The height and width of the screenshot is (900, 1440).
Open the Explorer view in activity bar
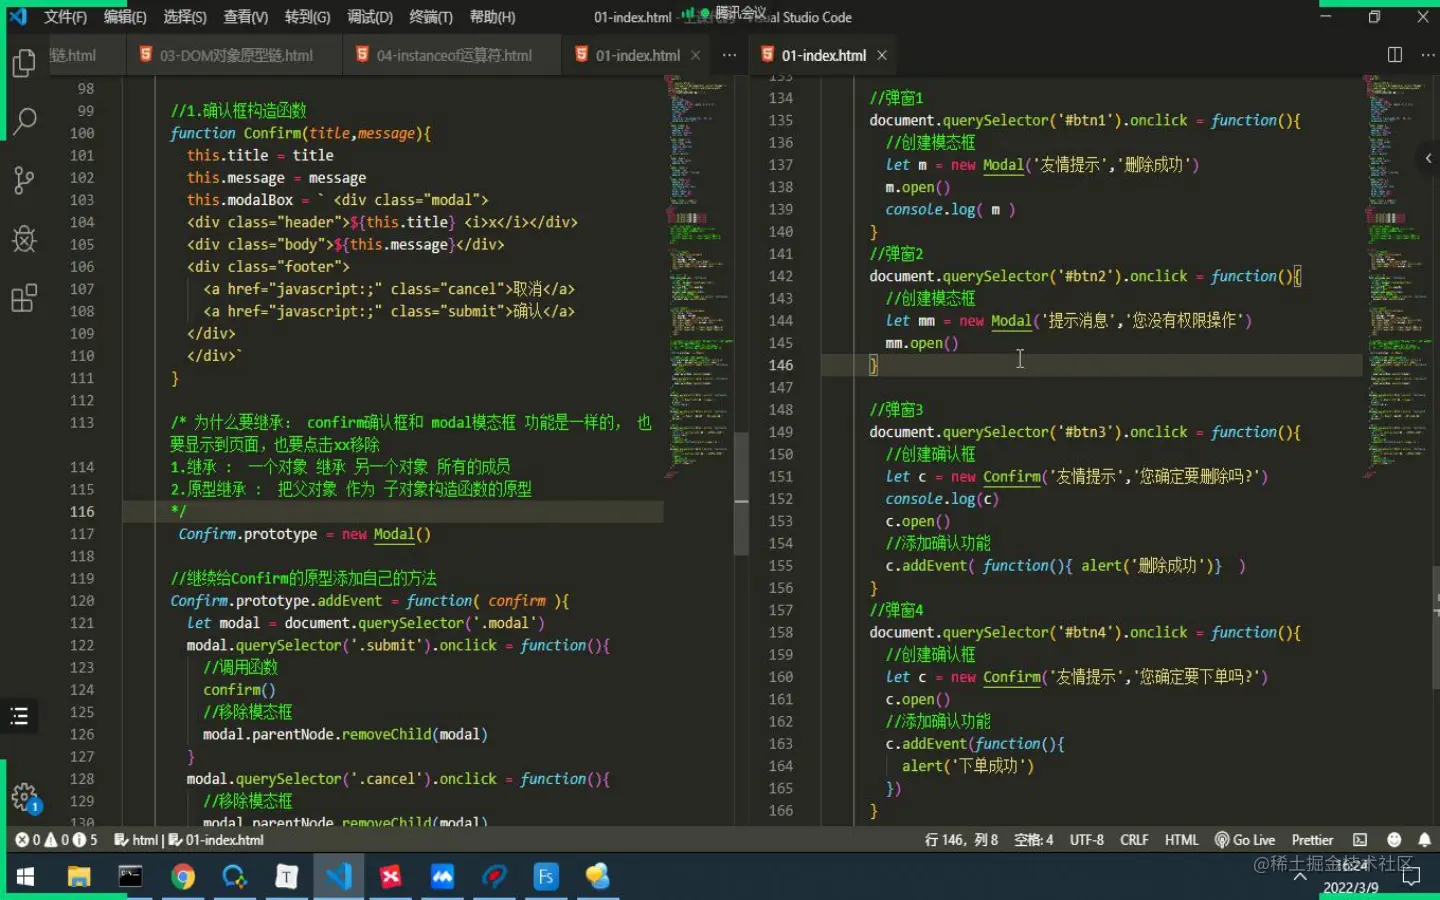(x=24, y=63)
